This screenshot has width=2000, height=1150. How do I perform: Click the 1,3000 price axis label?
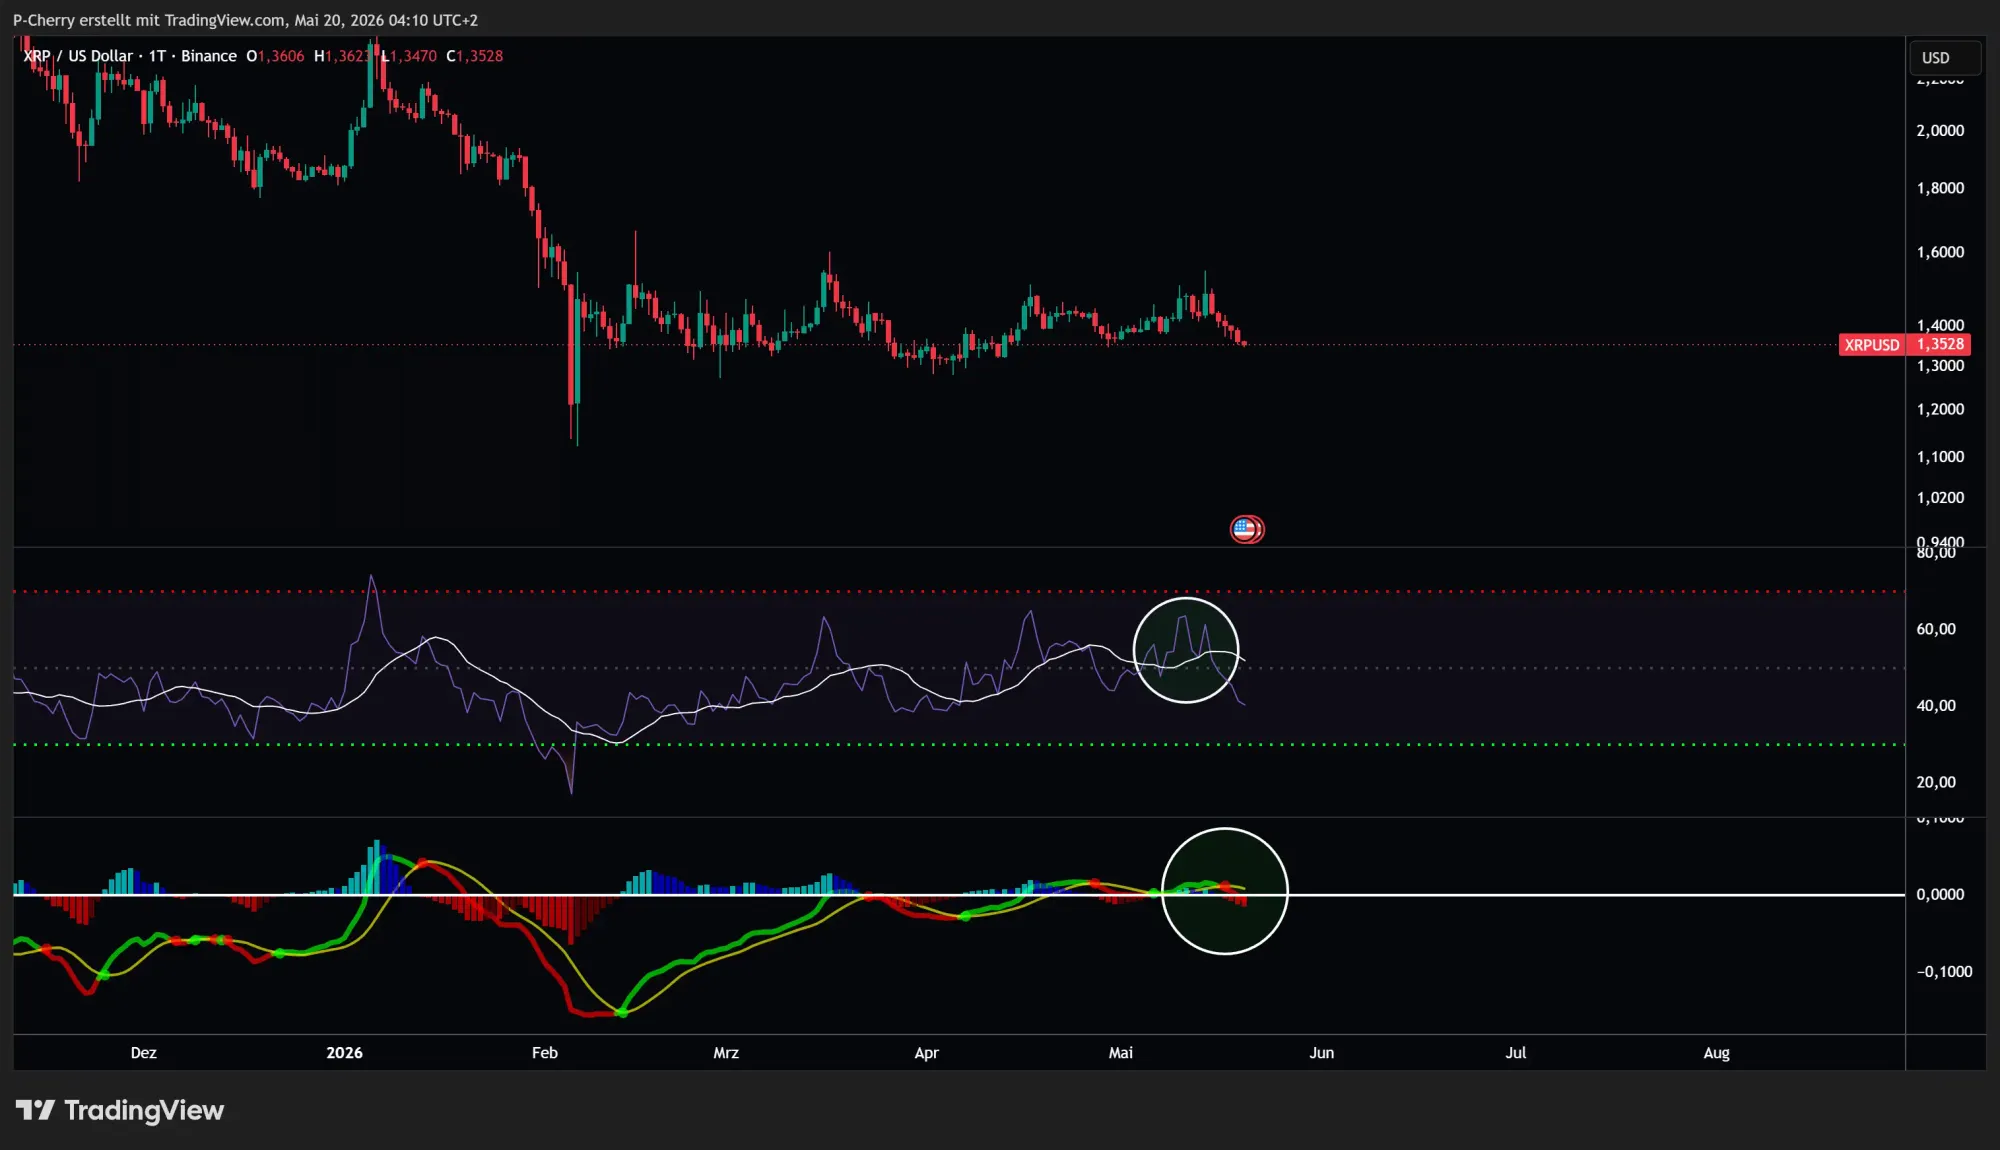click(1940, 366)
